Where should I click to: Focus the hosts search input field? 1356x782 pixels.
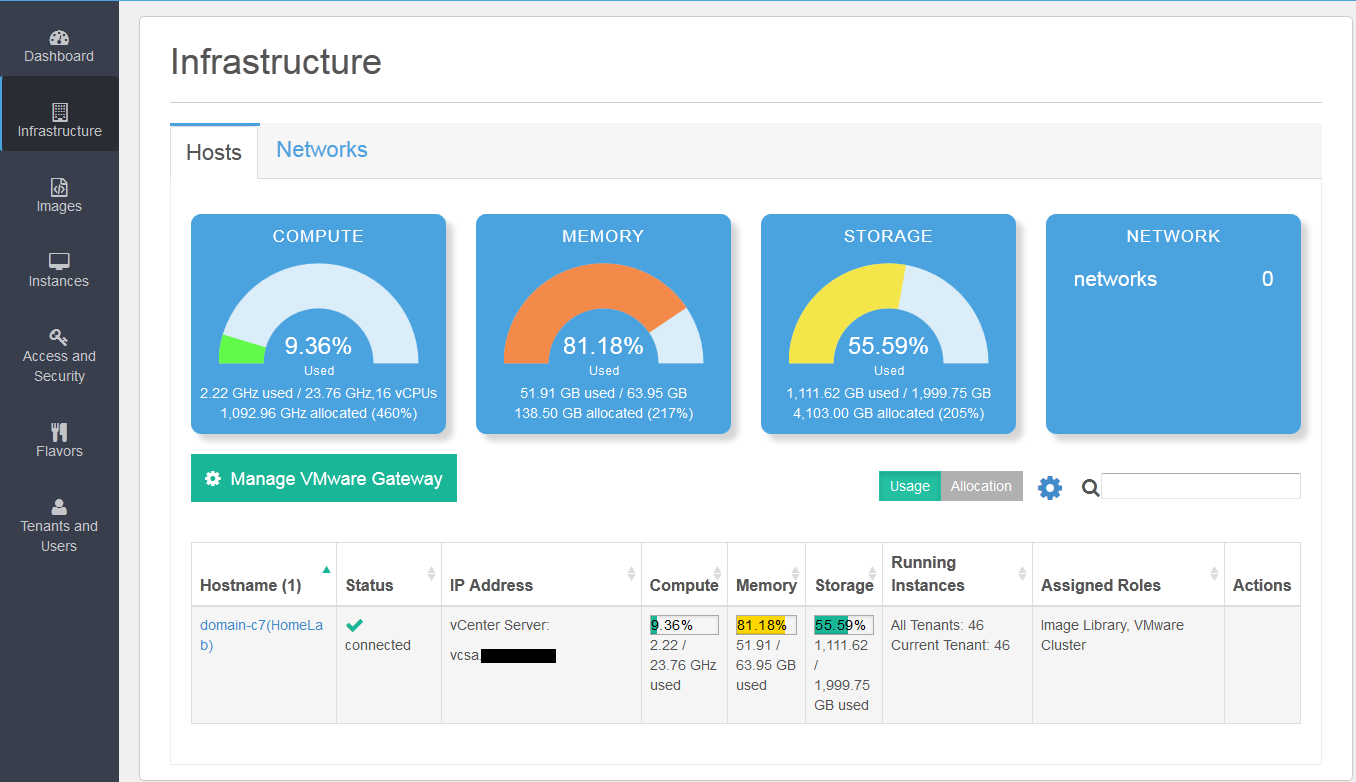coord(1200,486)
